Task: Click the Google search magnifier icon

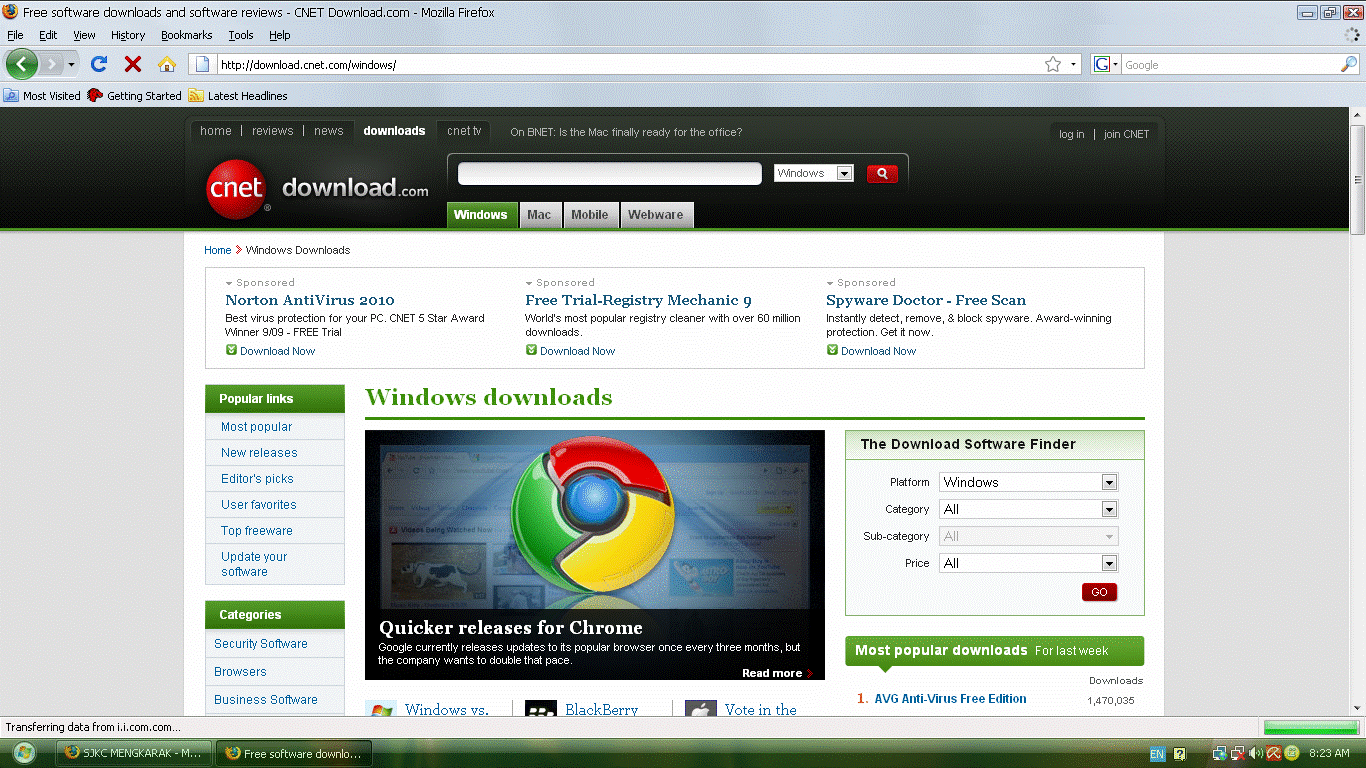Action: (1349, 64)
